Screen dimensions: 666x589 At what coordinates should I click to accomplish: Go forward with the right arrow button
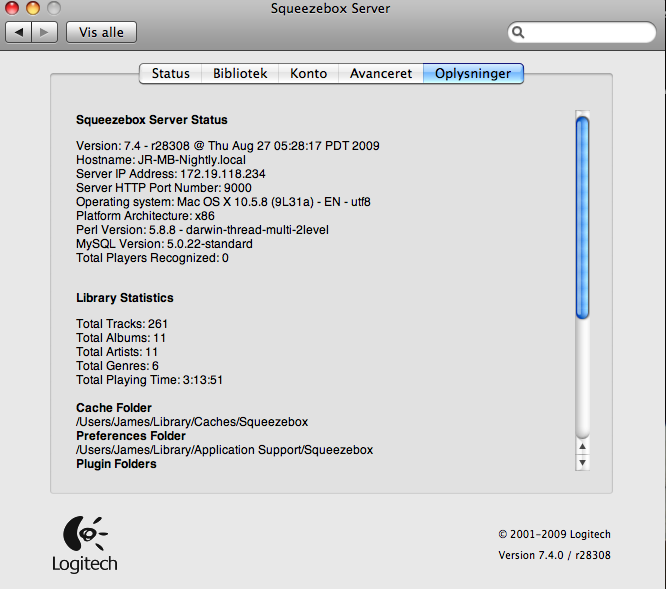pos(45,32)
